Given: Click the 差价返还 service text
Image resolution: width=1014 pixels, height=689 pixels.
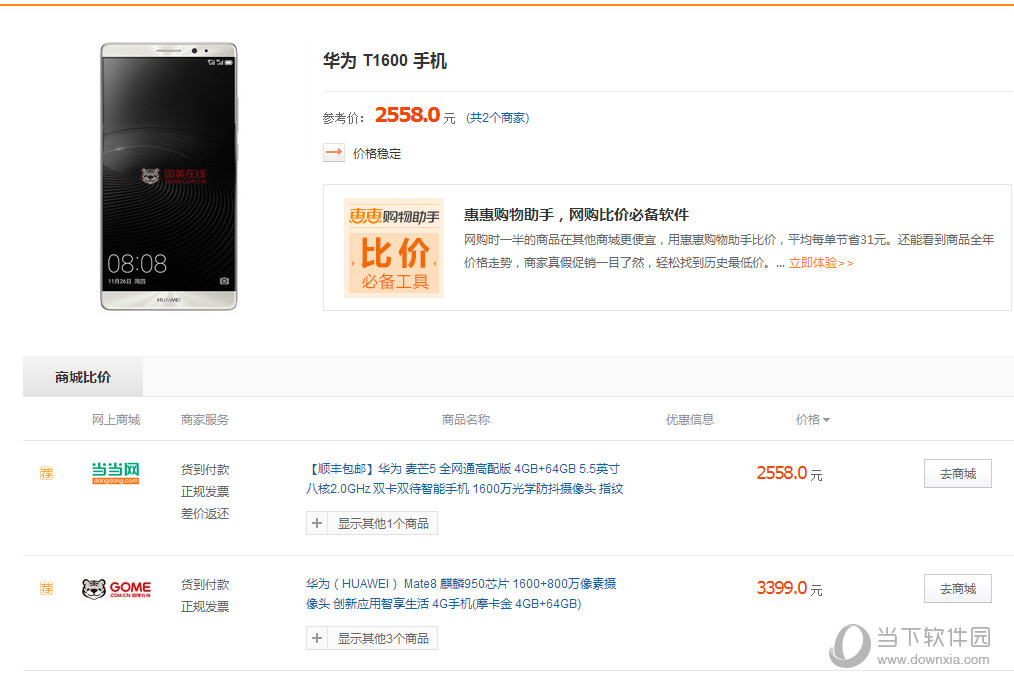Looking at the screenshot, I should pyautogui.click(x=205, y=514).
